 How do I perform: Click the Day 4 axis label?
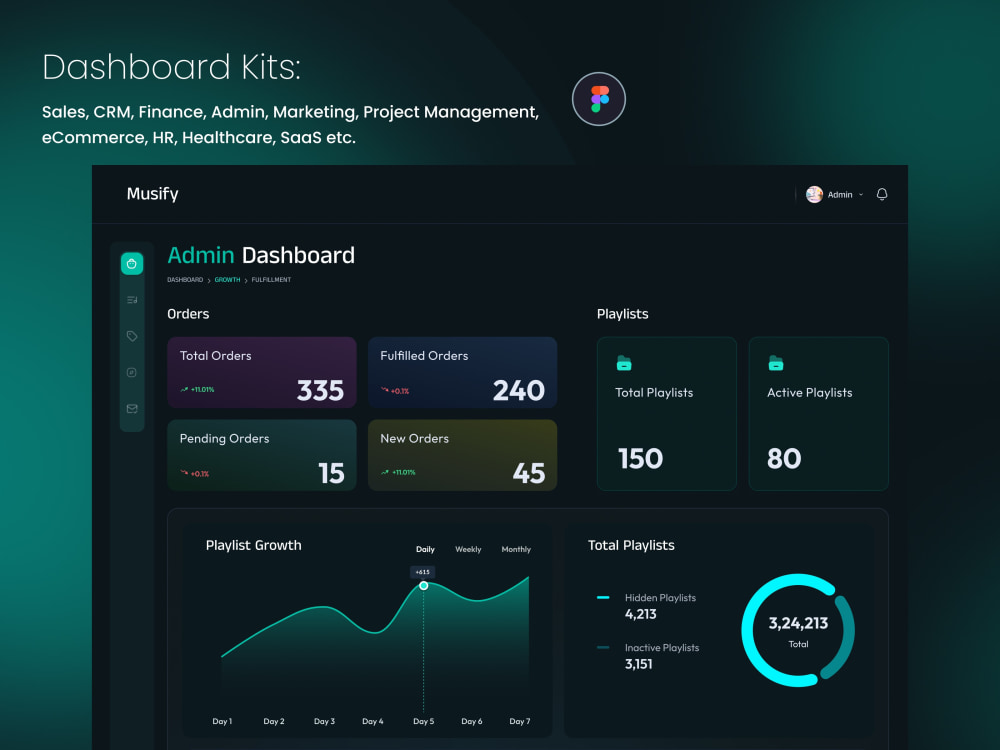372,721
